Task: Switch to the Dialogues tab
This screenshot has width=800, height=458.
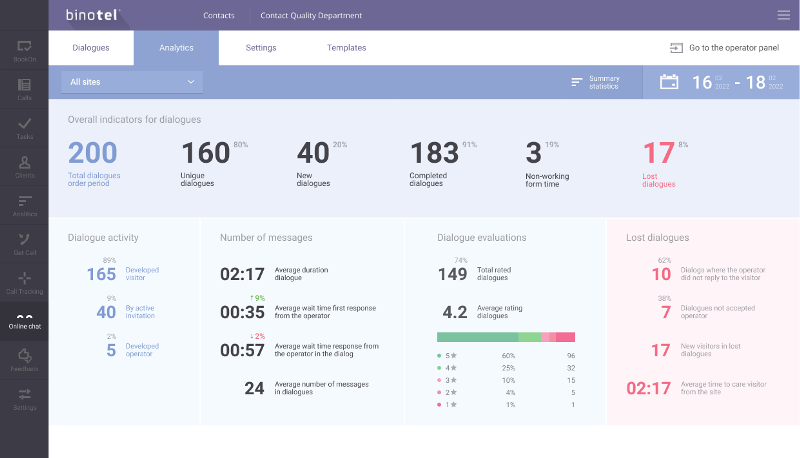Action: tap(91, 48)
